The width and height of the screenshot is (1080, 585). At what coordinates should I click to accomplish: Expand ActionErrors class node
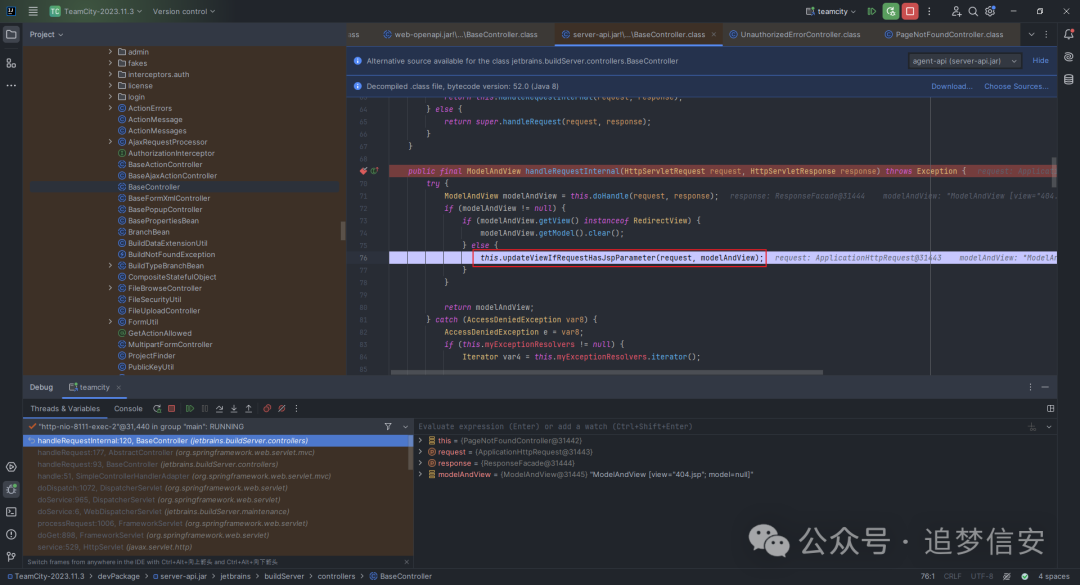[110, 108]
